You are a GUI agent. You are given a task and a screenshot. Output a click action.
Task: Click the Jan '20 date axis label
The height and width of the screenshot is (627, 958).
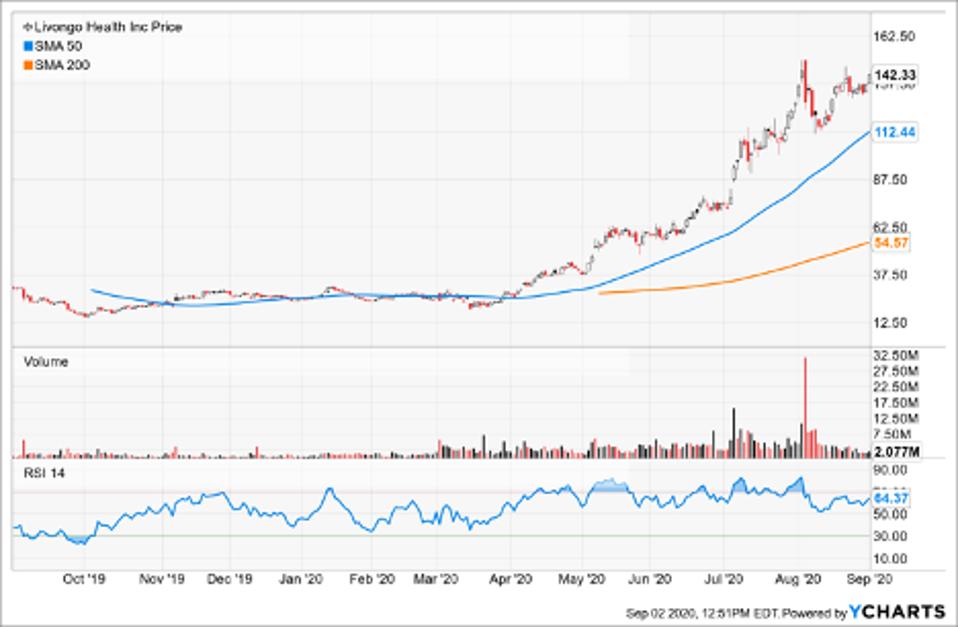[300, 579]
